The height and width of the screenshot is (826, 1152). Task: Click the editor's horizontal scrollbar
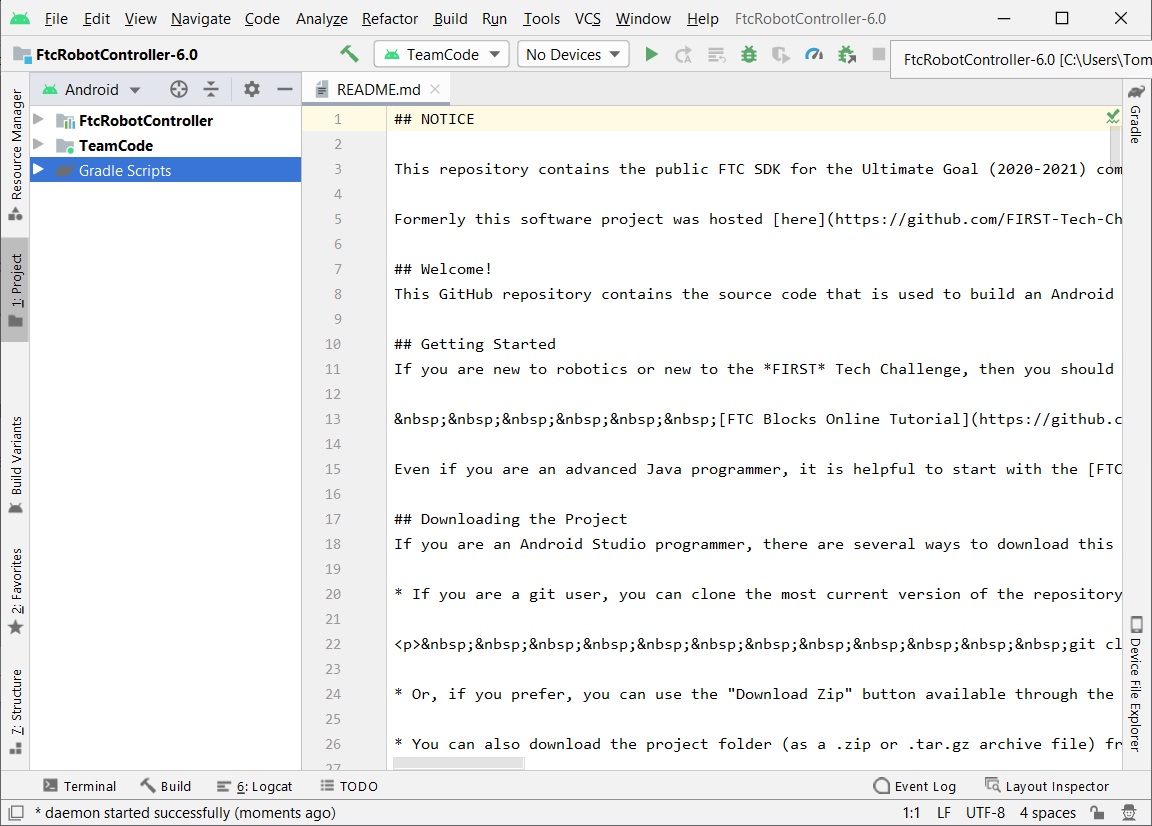pos(458,763)
